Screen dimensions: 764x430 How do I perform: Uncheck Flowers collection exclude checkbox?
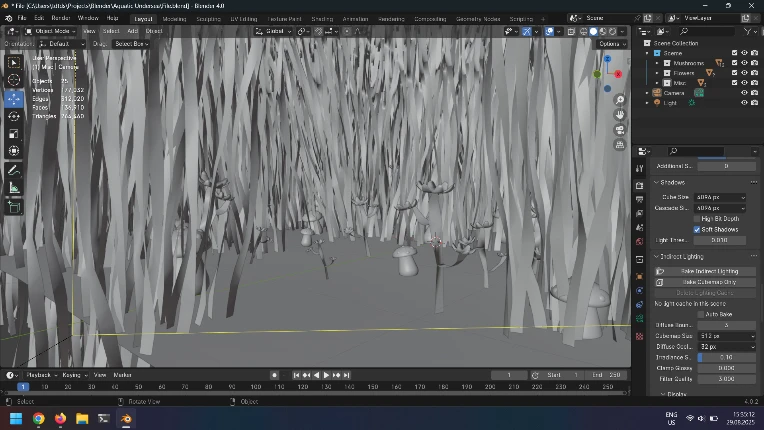[x=734, y=73]
